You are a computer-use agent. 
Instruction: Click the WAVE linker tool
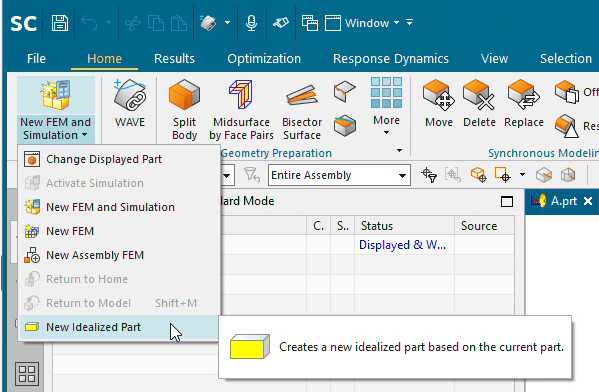pyautogui.click(x=130, y=103)
